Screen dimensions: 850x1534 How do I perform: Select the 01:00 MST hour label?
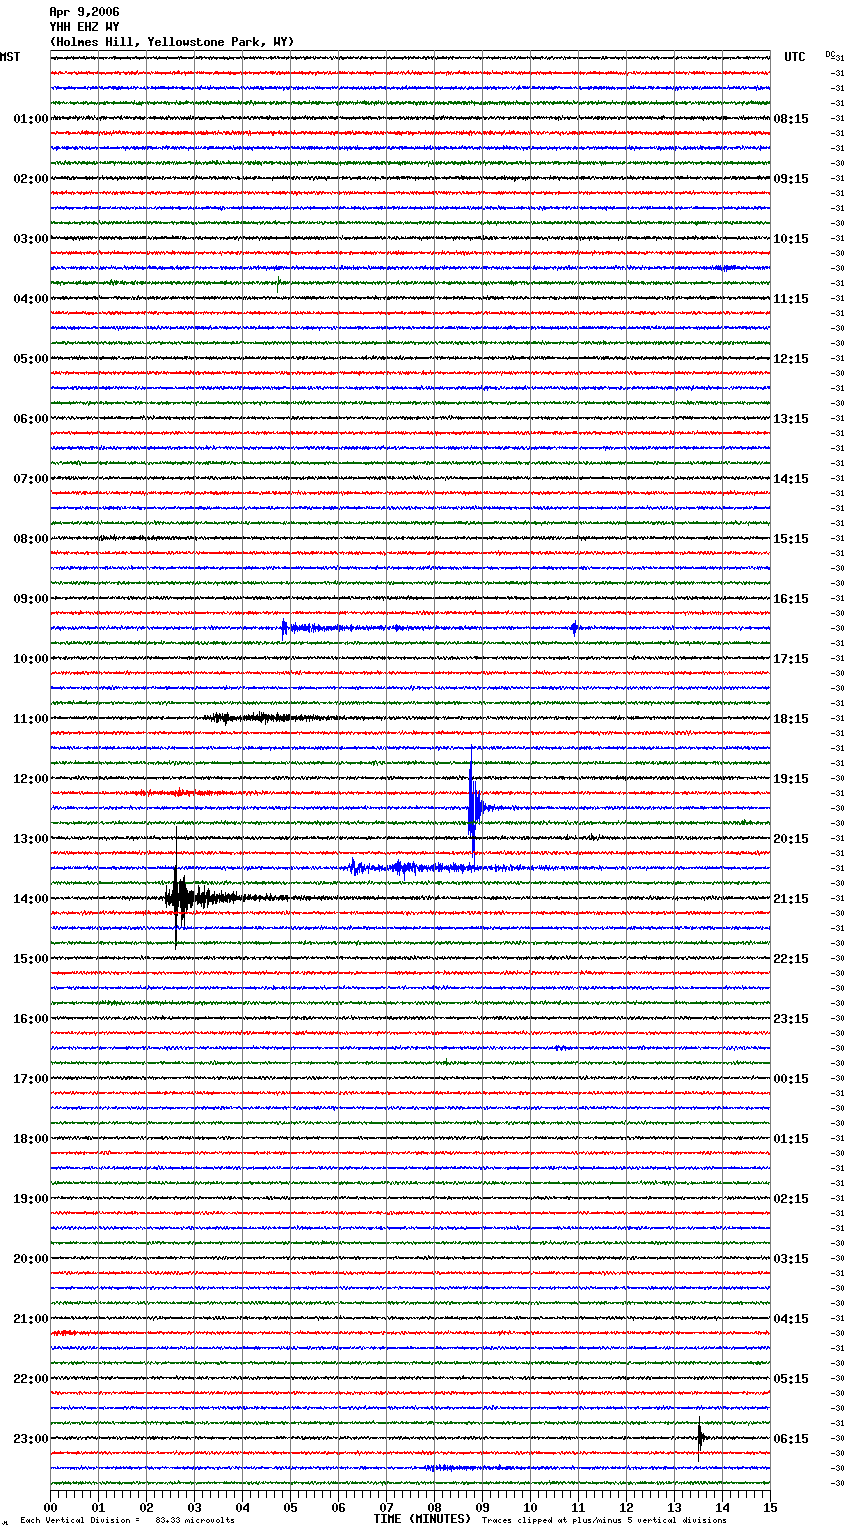[30, 119]
